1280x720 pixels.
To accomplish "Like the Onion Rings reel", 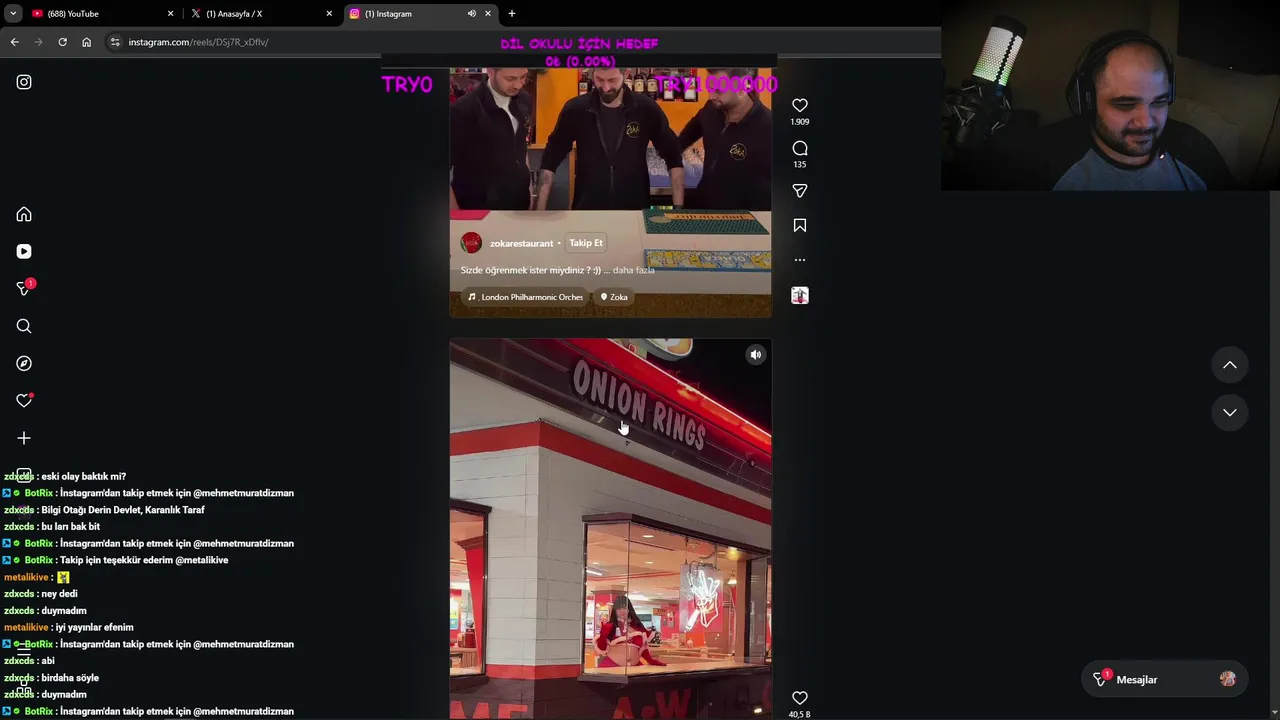I will pyautogui.click(x=800, y=698).
